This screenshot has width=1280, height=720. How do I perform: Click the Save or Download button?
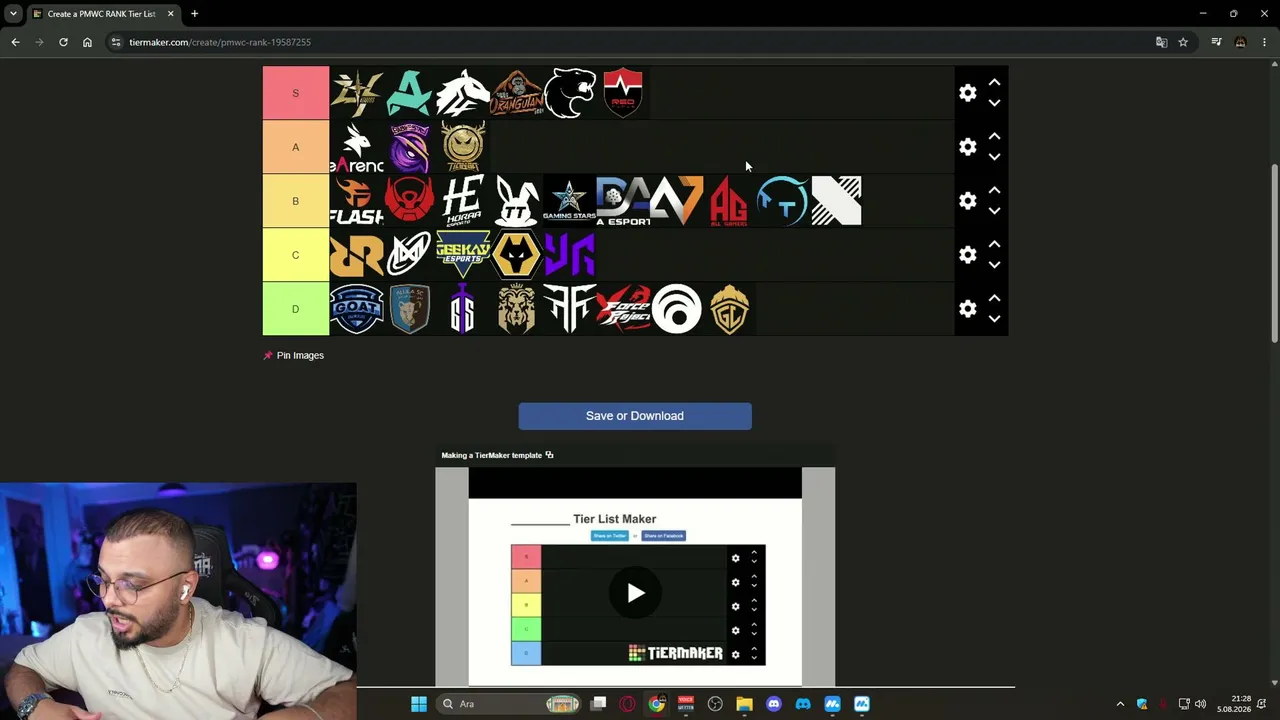click(635, 416)
